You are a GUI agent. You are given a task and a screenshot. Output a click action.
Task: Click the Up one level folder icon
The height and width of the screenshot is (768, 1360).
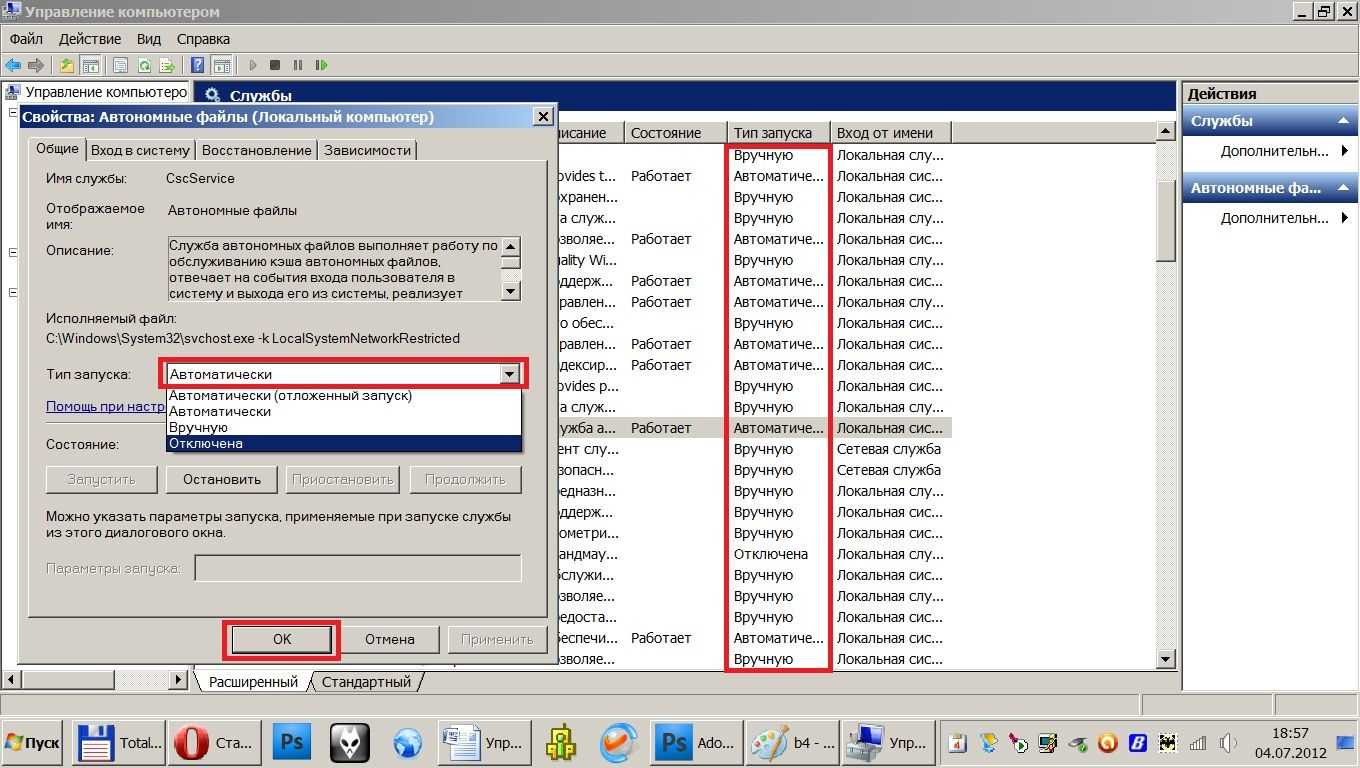pyautogui.click(x=66, y=66)
